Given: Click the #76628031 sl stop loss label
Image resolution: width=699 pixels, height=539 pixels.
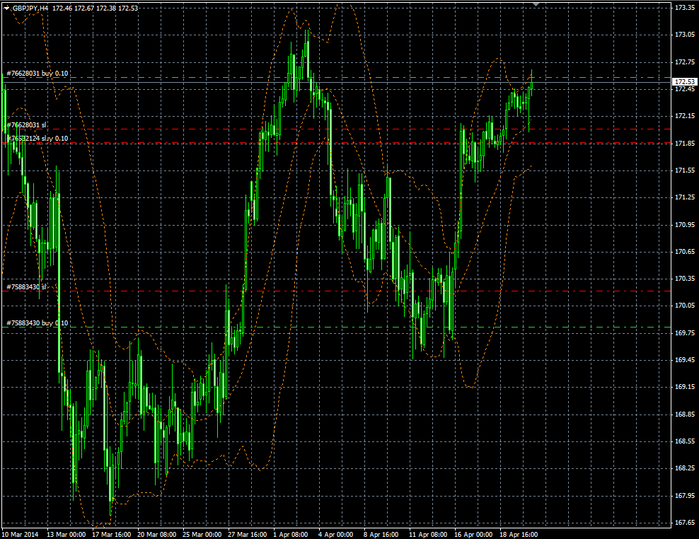Looking at the screenshot, I should 26,125.
